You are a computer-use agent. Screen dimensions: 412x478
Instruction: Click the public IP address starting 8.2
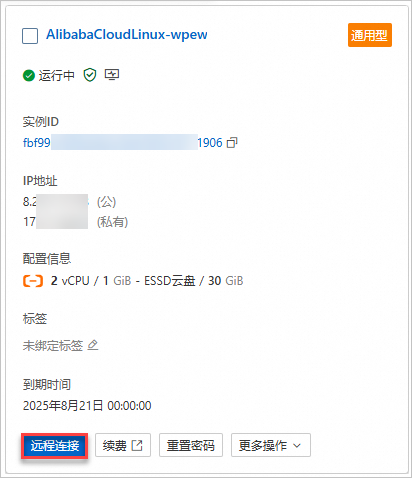point(56,201)
